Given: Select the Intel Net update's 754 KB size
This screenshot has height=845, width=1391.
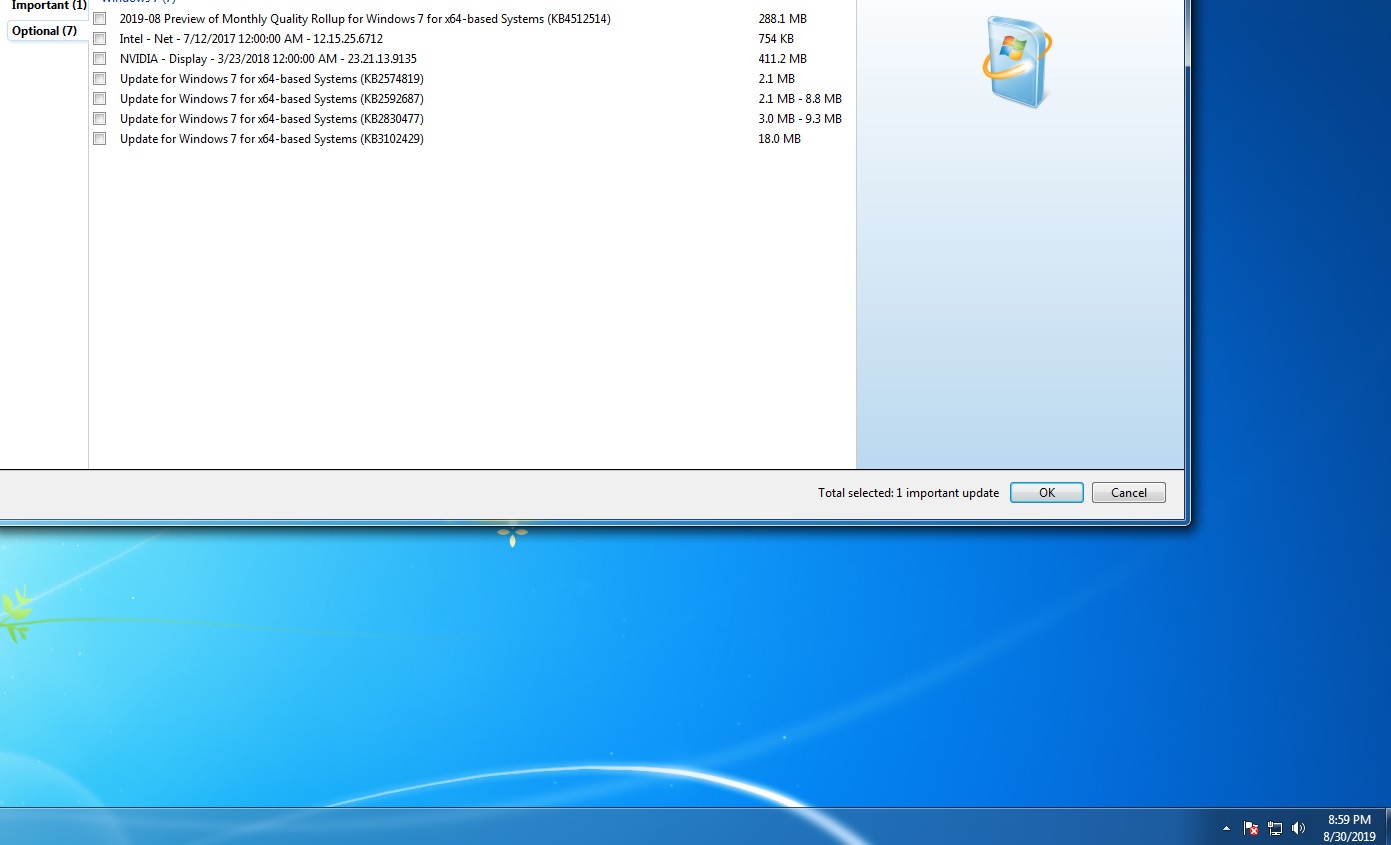Looking at the screenshot, I should (x=776, y=39).
